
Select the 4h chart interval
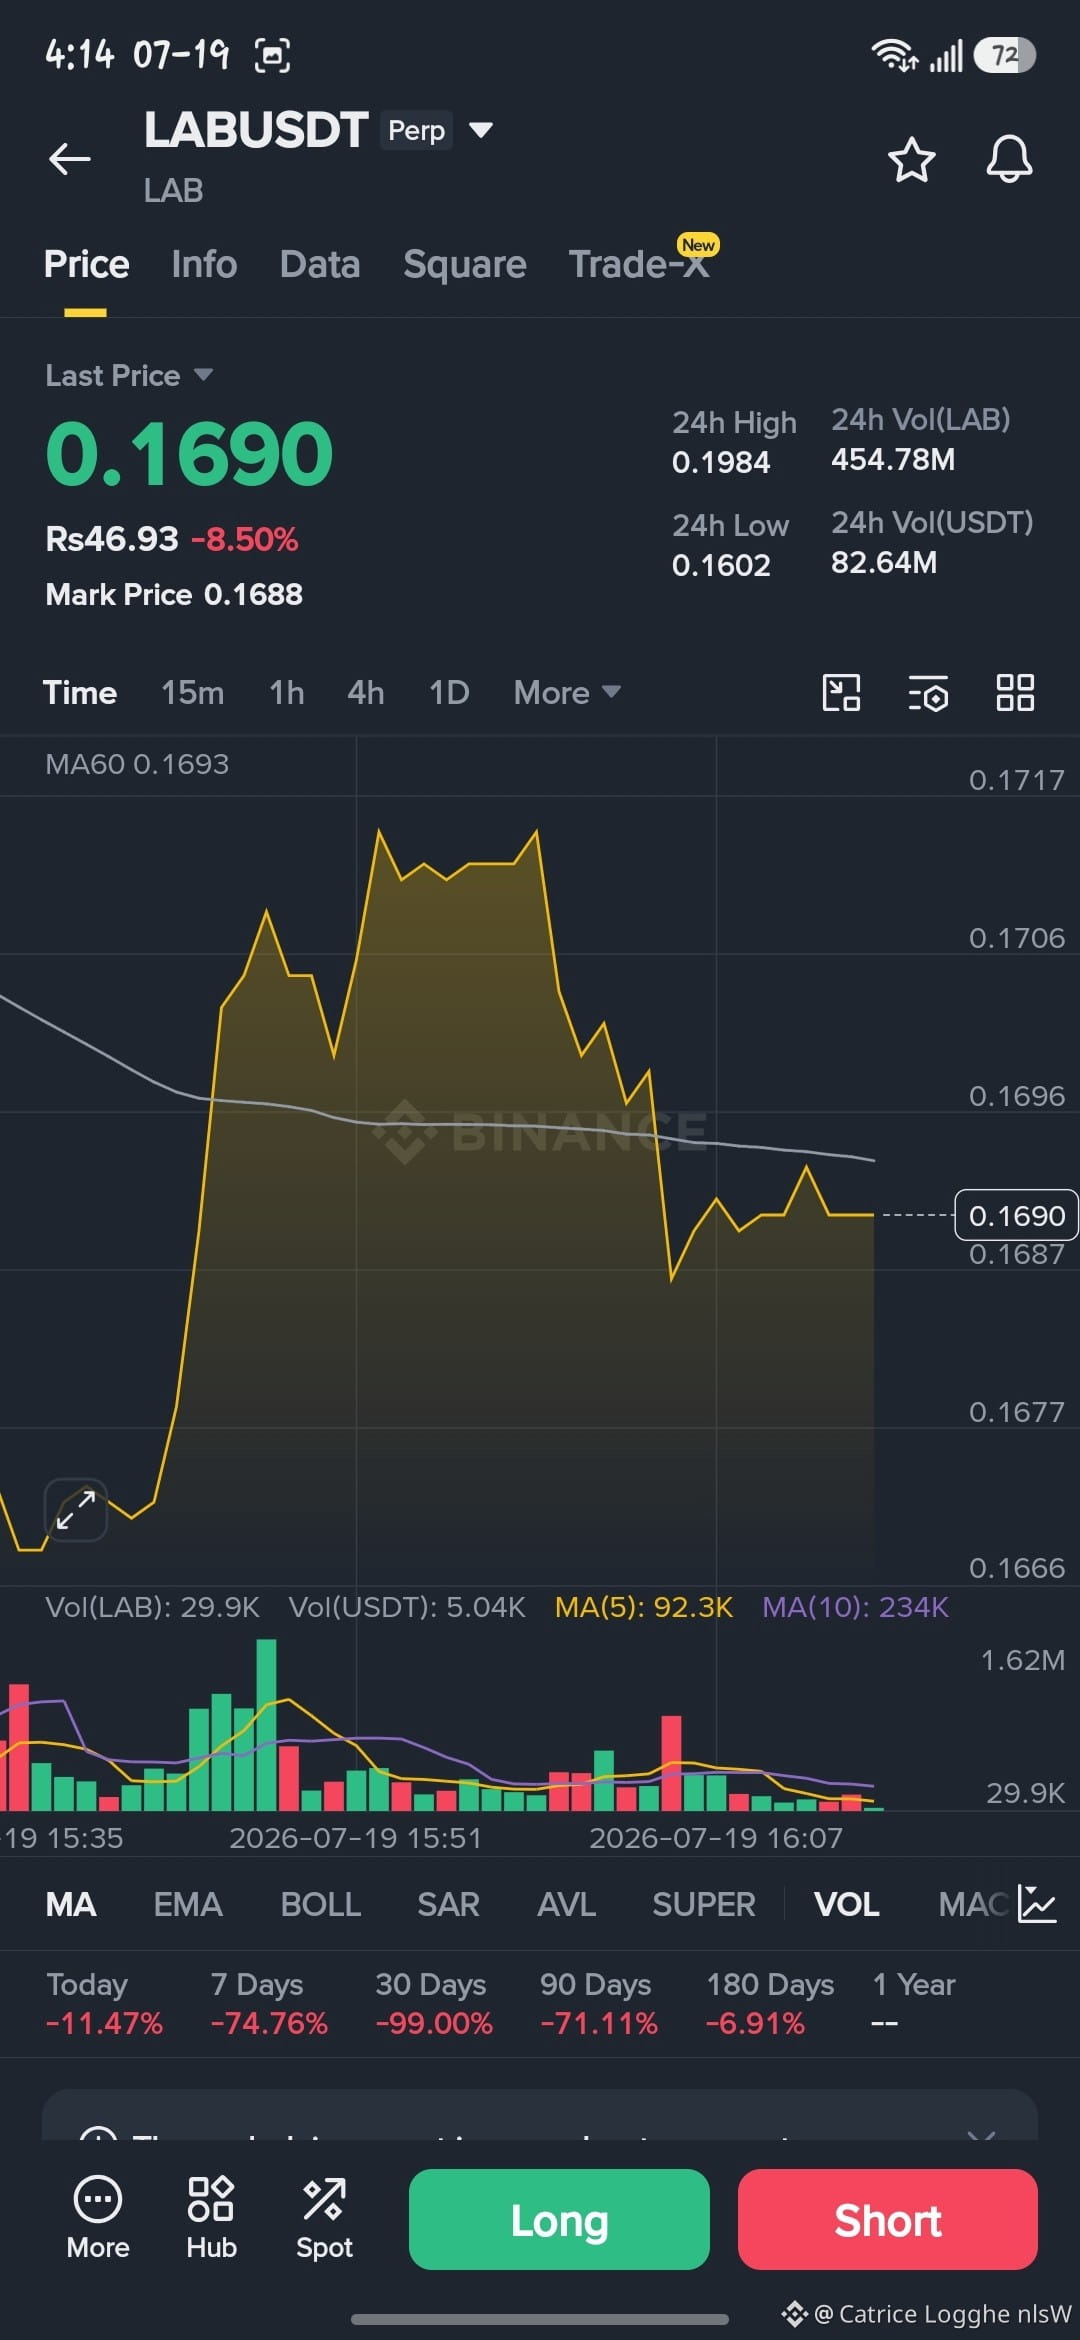366,692
